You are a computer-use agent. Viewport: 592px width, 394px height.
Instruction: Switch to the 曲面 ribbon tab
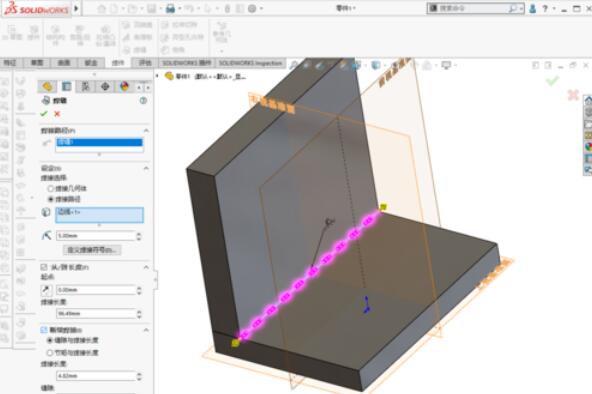(64, 63)
